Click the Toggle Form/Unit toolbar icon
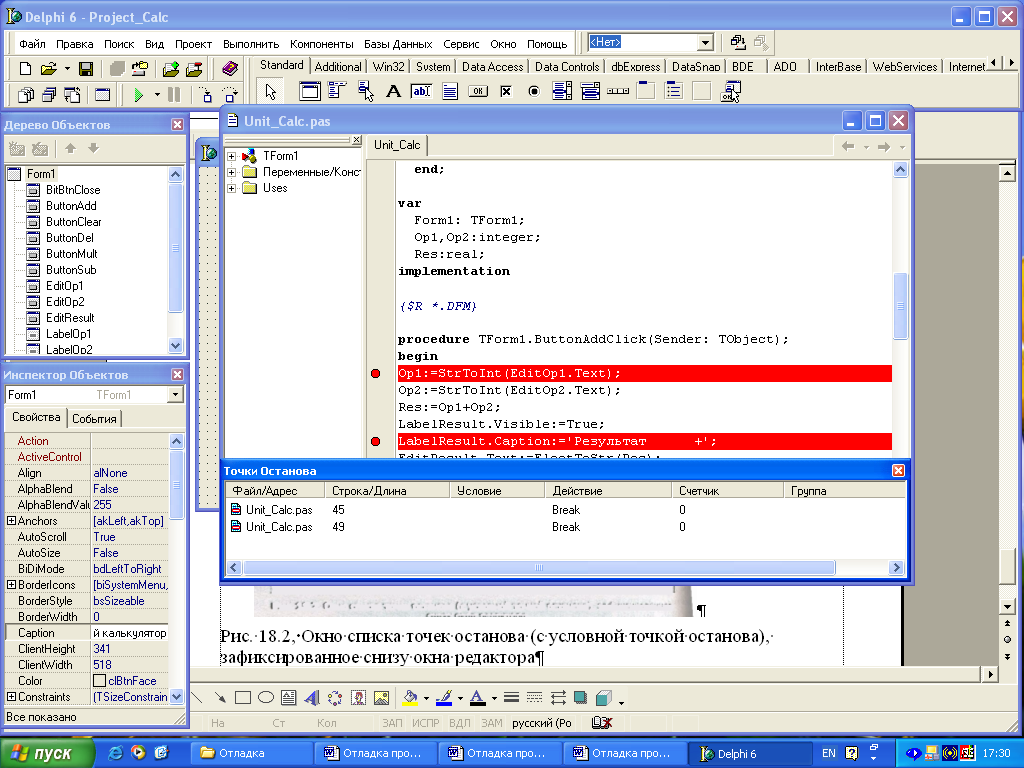The width and height of the screenshot is (1024, 768). [x=72, y=95]
